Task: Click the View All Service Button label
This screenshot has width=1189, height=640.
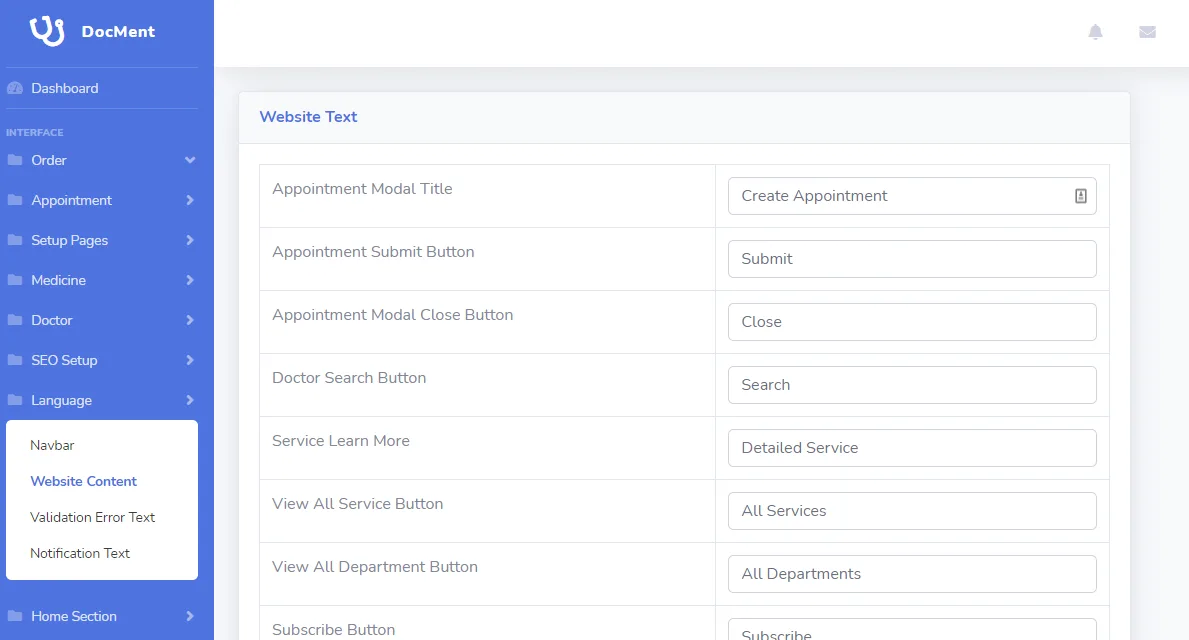Action: 357,504
